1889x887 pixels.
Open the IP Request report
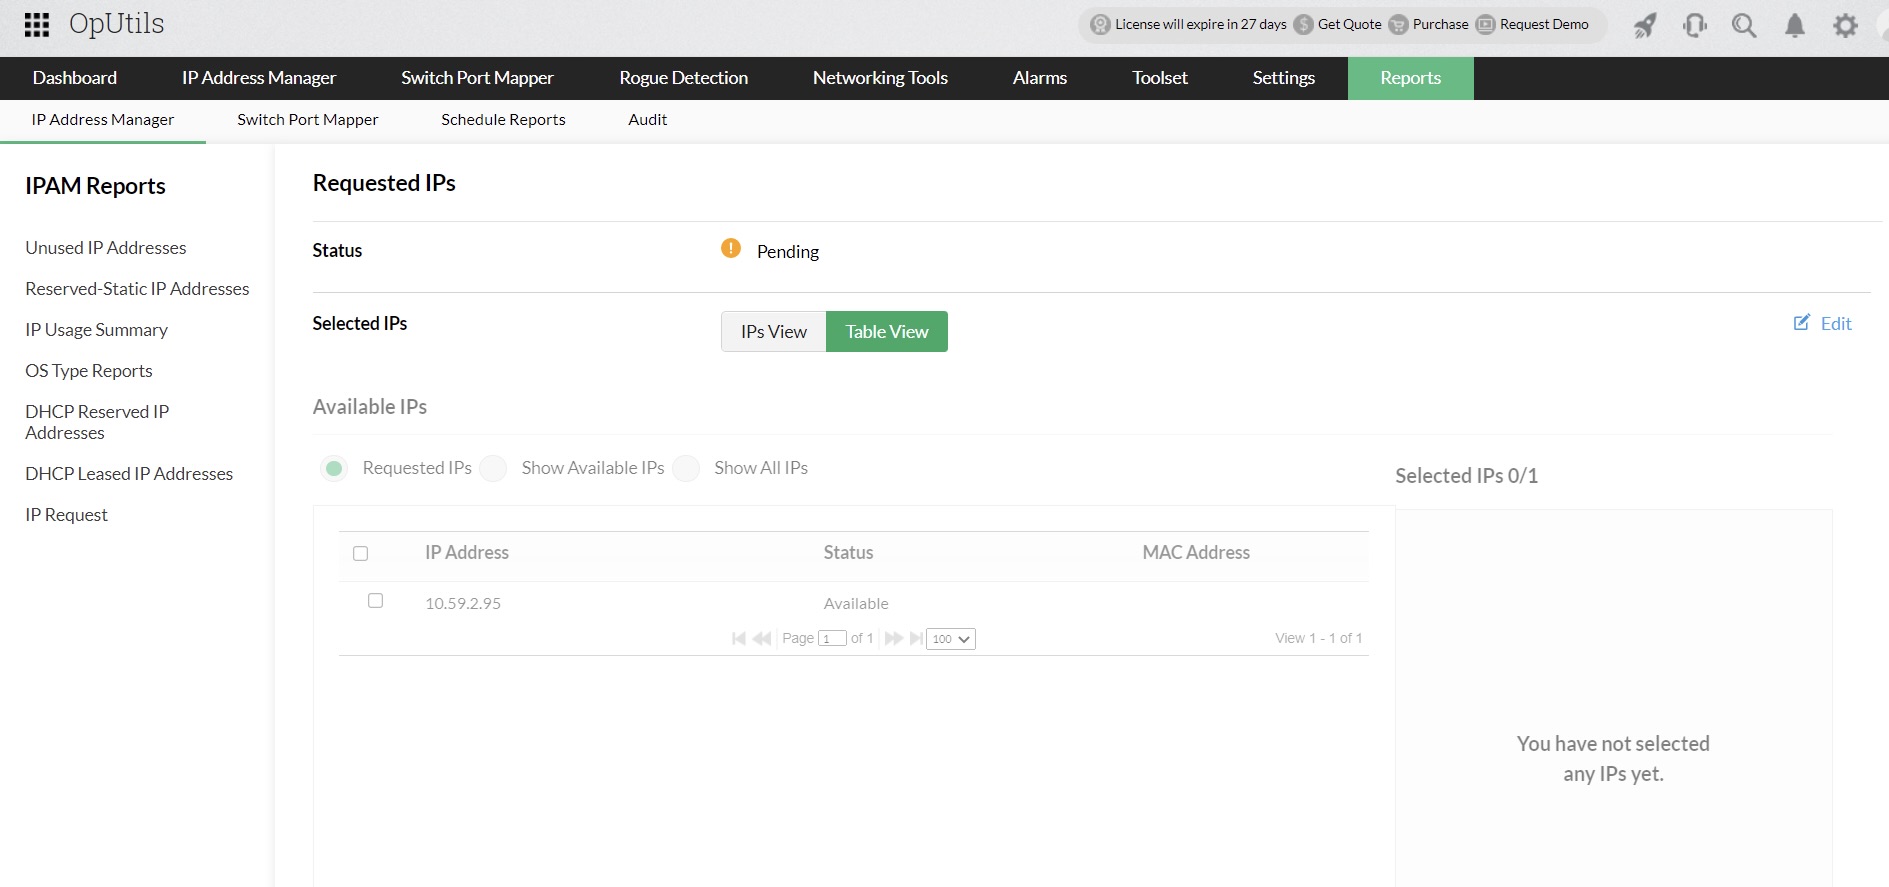pos(66,515)
